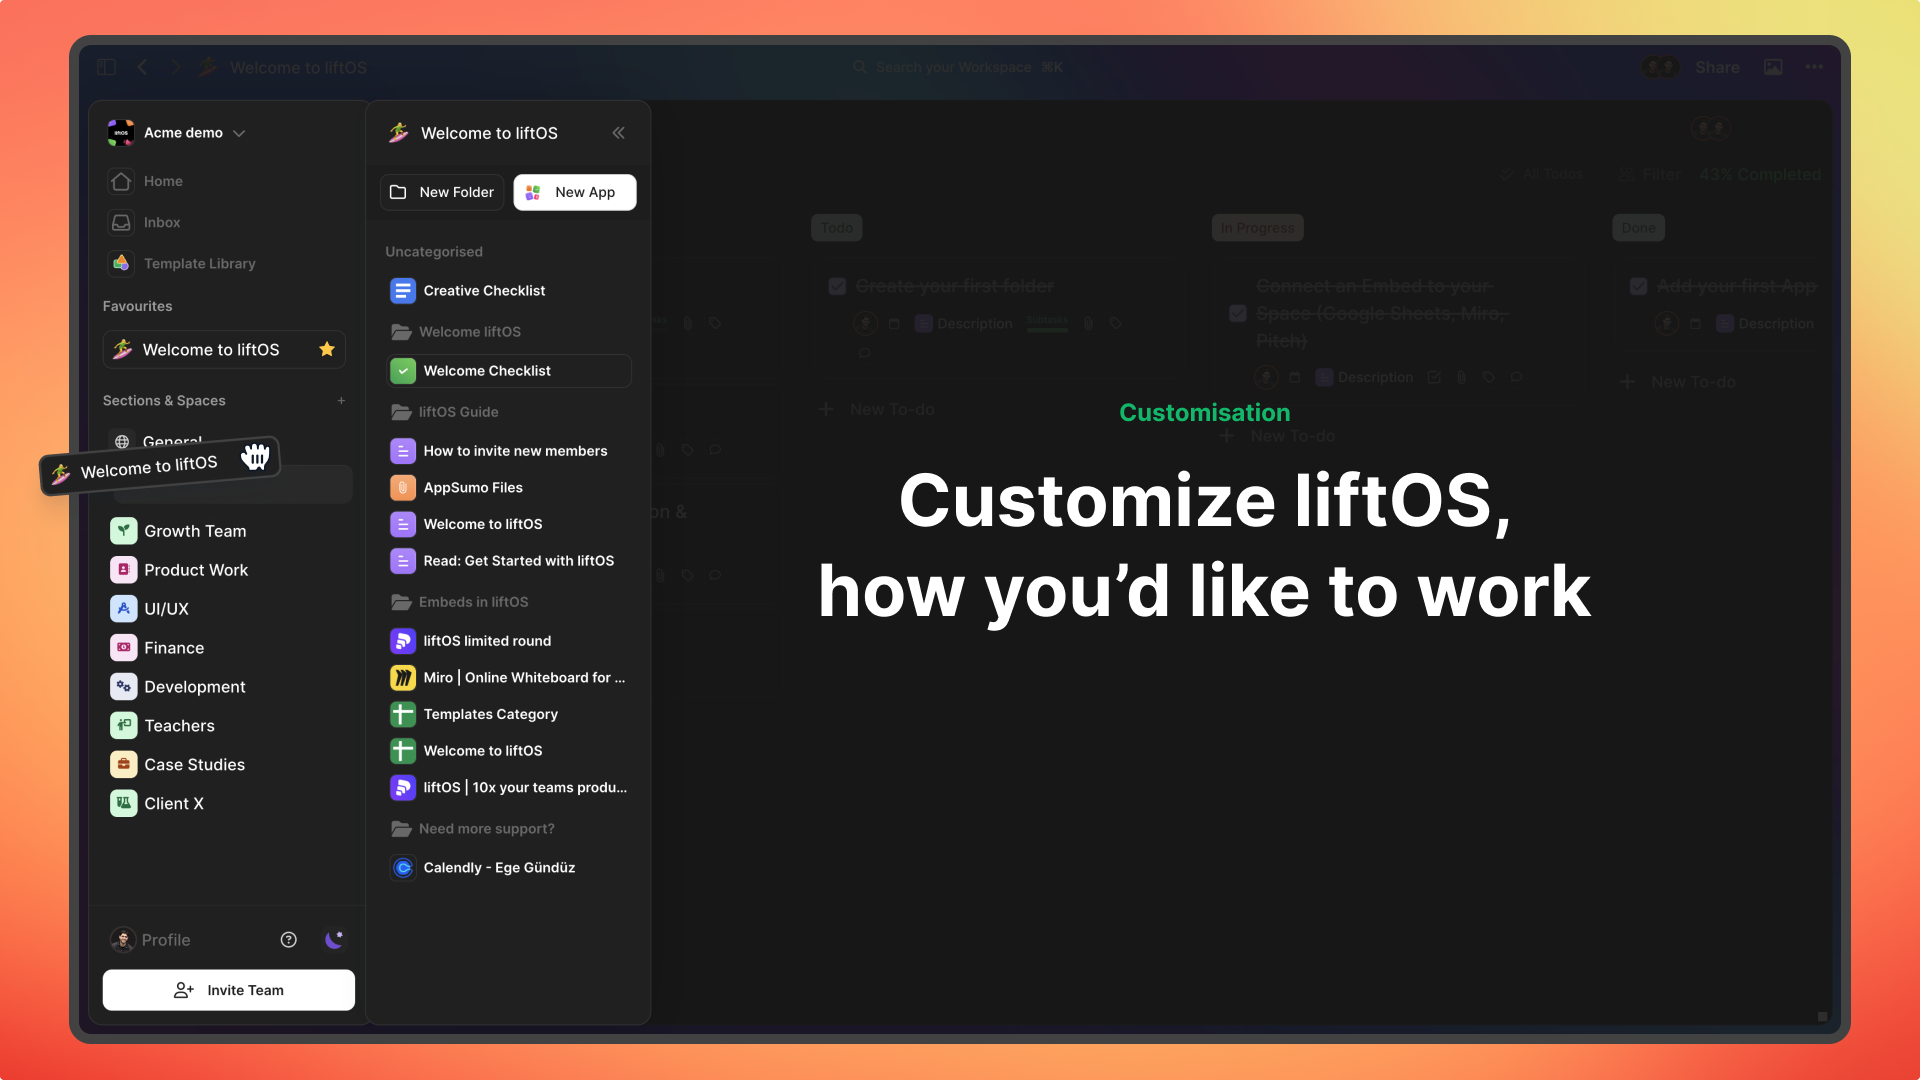
Task: Select the Development space item
Action: (x=194, y=686)
